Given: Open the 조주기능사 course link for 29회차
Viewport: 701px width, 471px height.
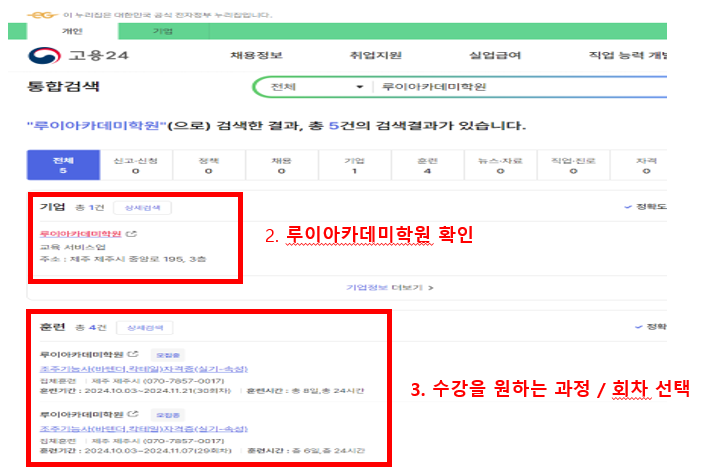Looking at the screenshot, I should [144, 429].
